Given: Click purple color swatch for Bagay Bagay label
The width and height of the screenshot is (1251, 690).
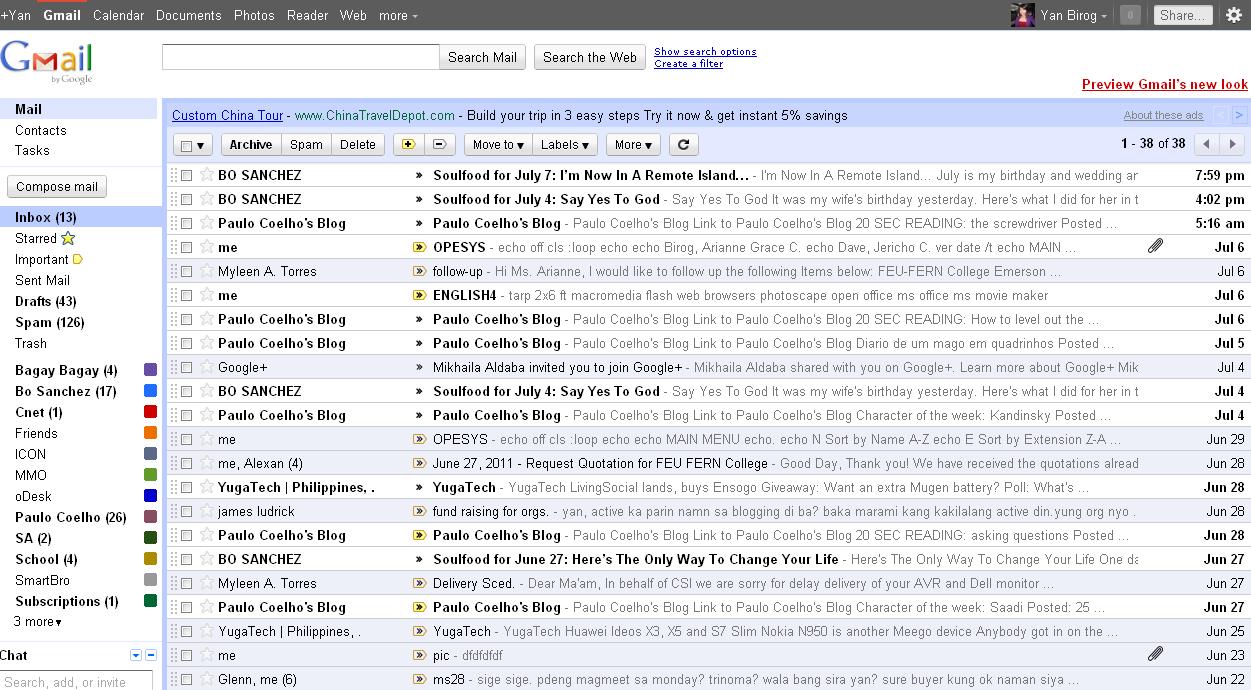Looking at the screenshot, I should [151, 370].
